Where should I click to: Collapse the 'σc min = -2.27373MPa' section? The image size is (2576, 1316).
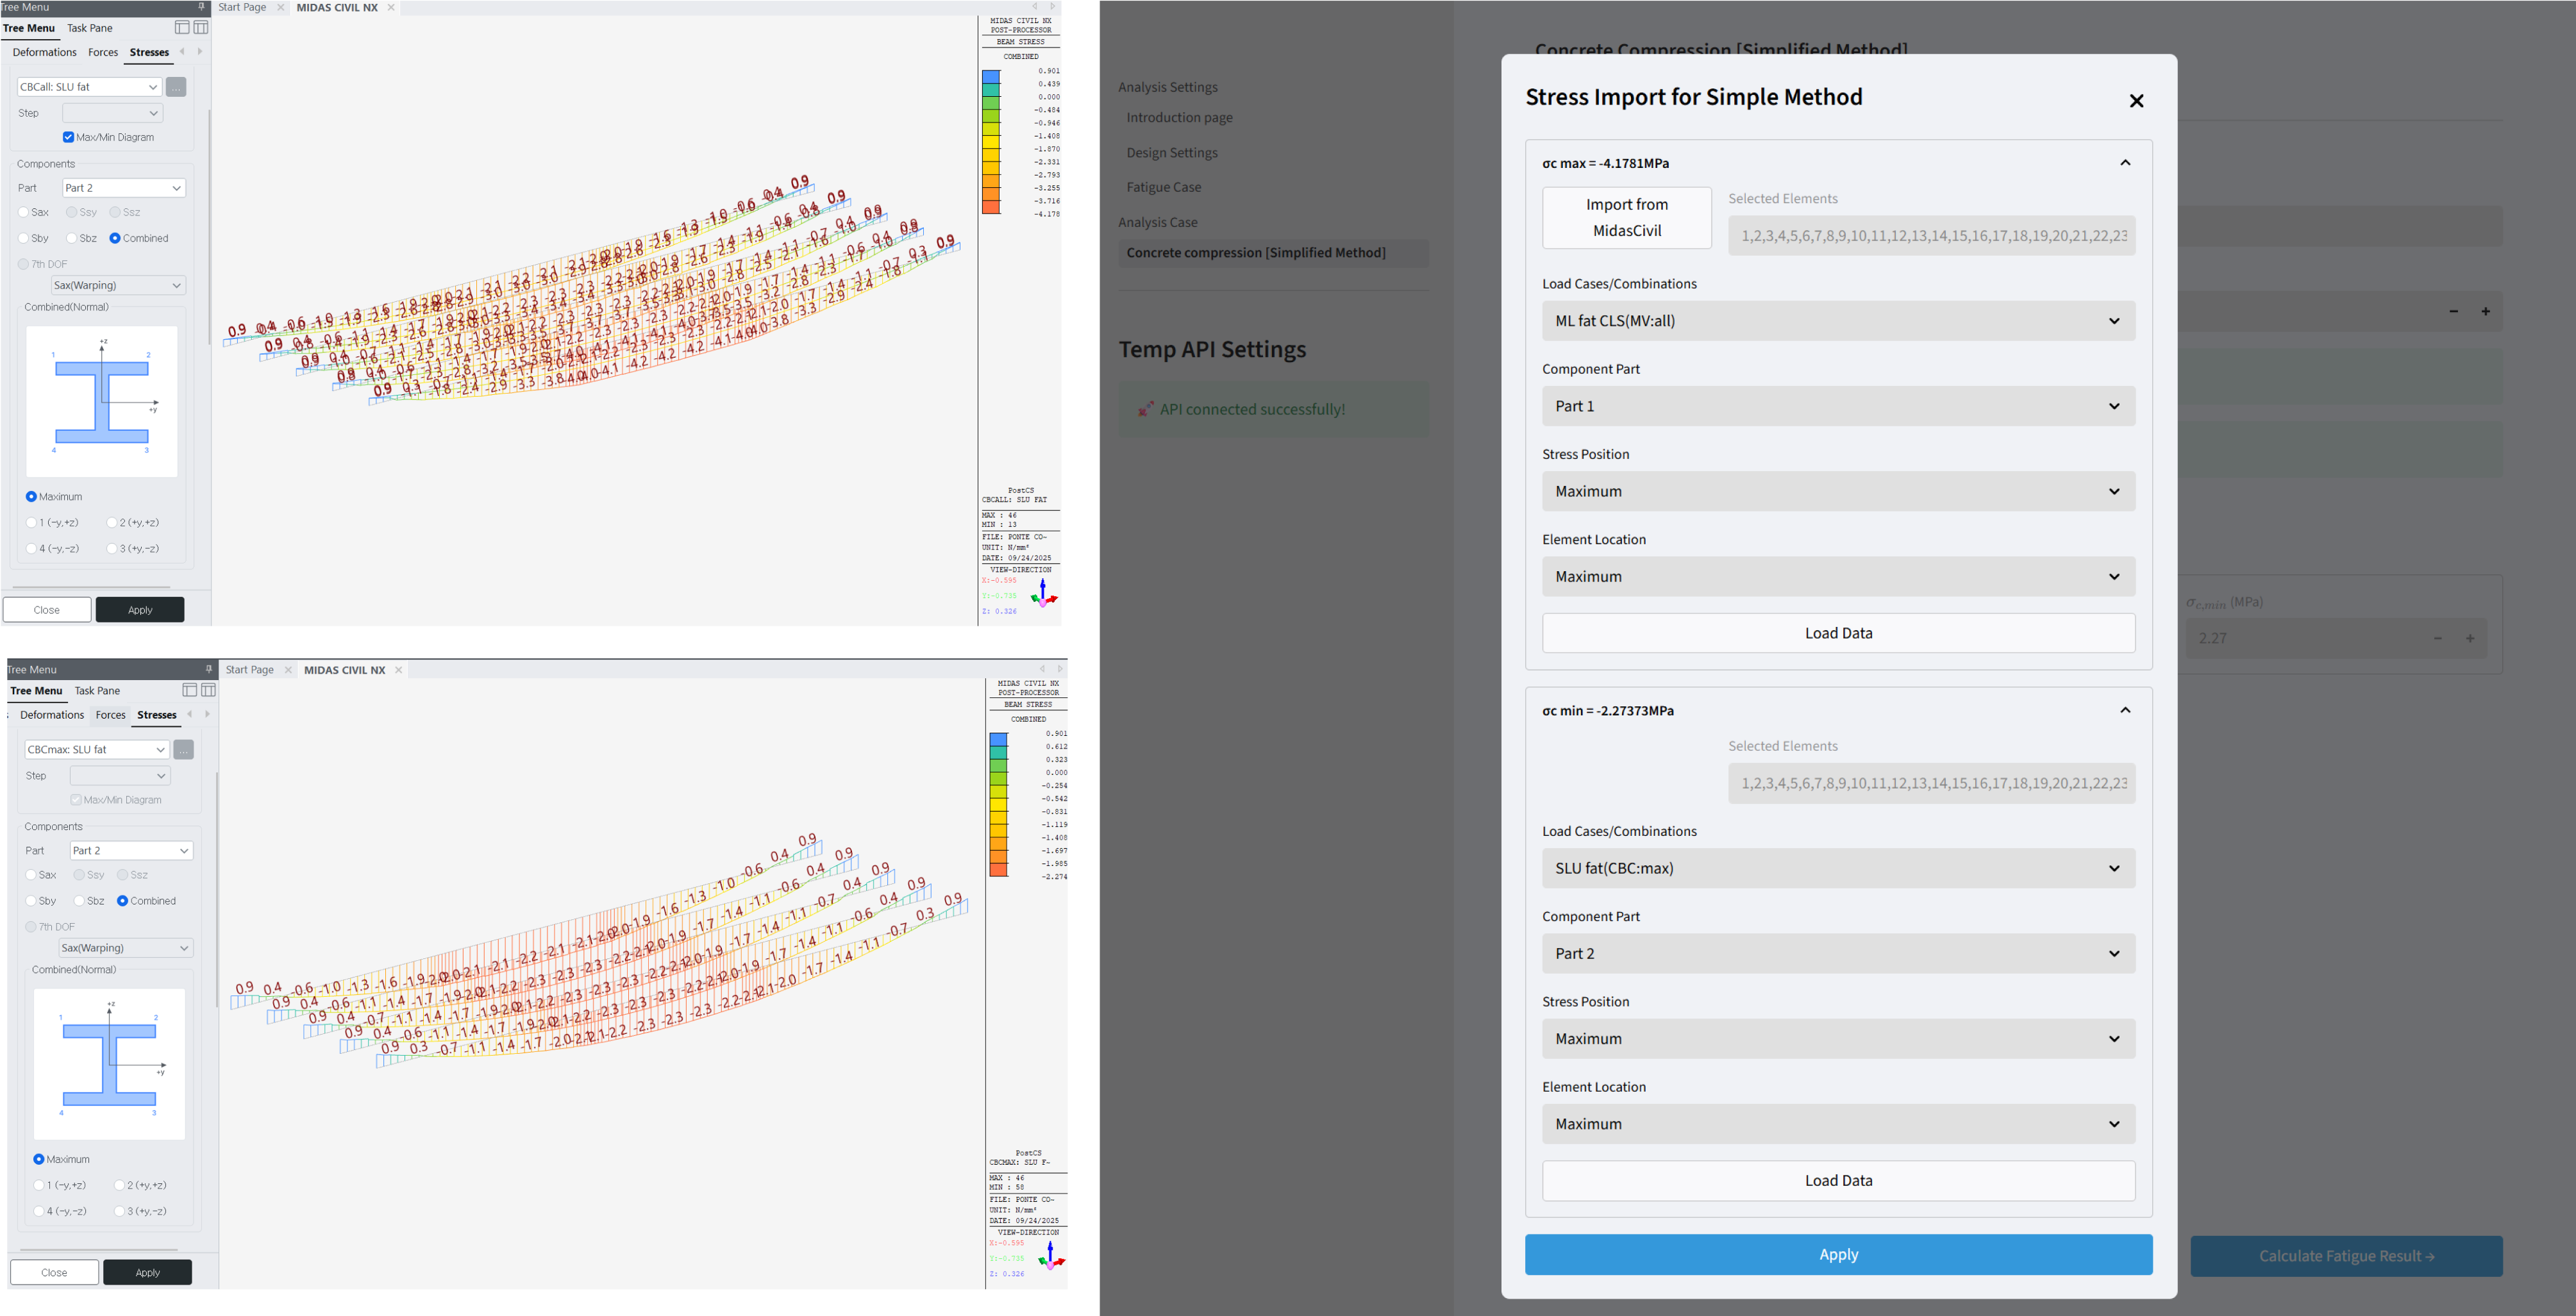[x=2126, y=710]
